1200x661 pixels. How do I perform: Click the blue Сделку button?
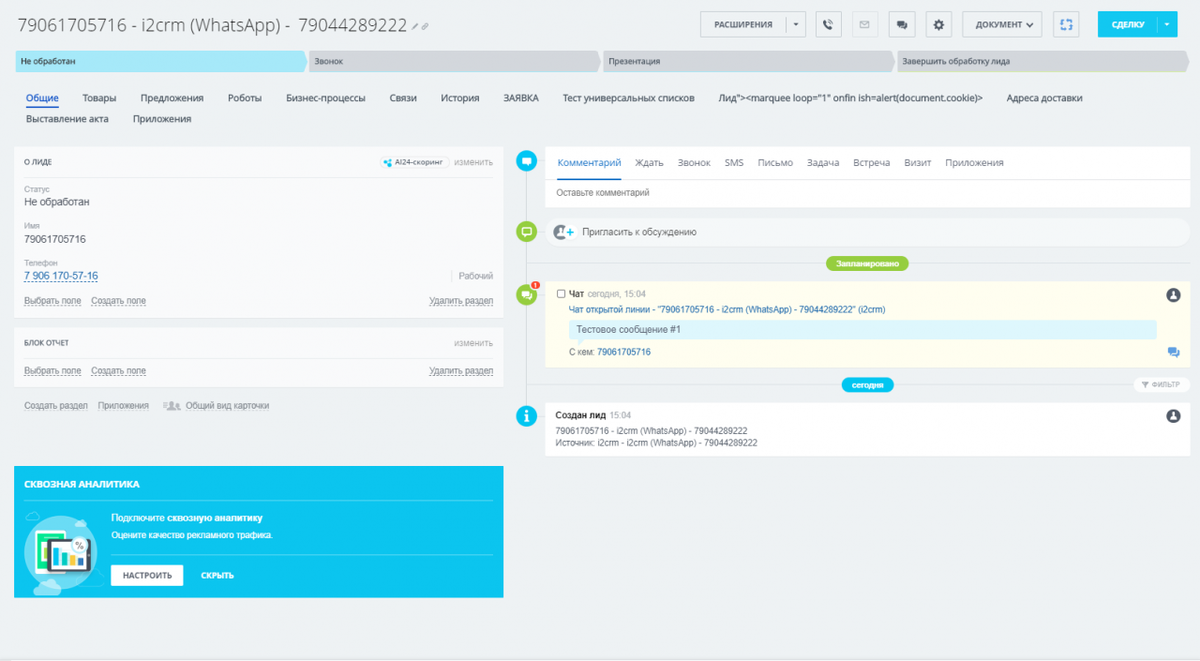tap(1127, 24)
